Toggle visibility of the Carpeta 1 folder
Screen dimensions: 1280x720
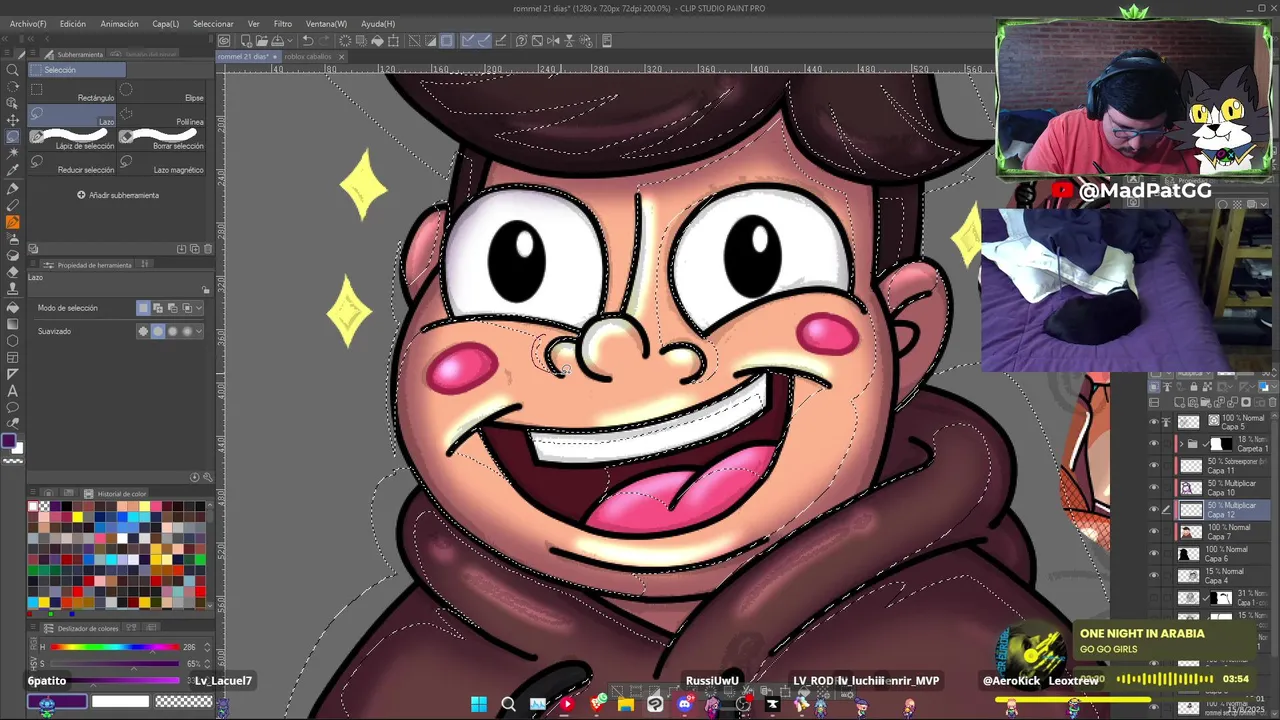(1153, 444)
